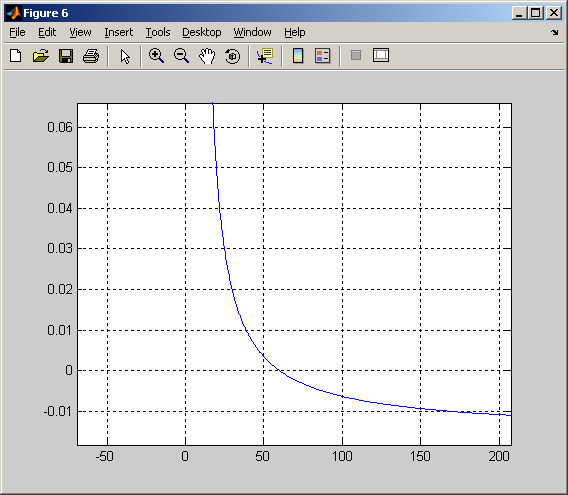Click the New Figure icon
The height and width of the screenshot is (495, 568).
(x=16, y=56)
